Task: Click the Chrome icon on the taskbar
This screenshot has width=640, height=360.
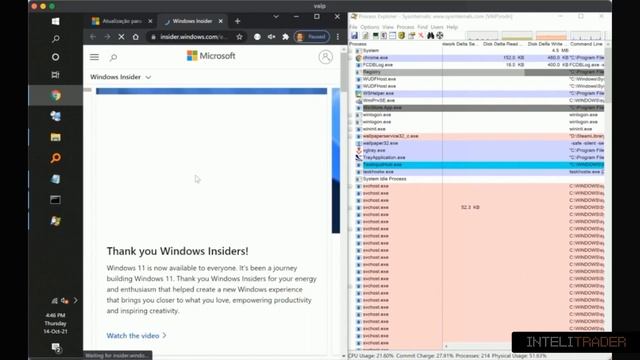Action: (x=56, y=96)
